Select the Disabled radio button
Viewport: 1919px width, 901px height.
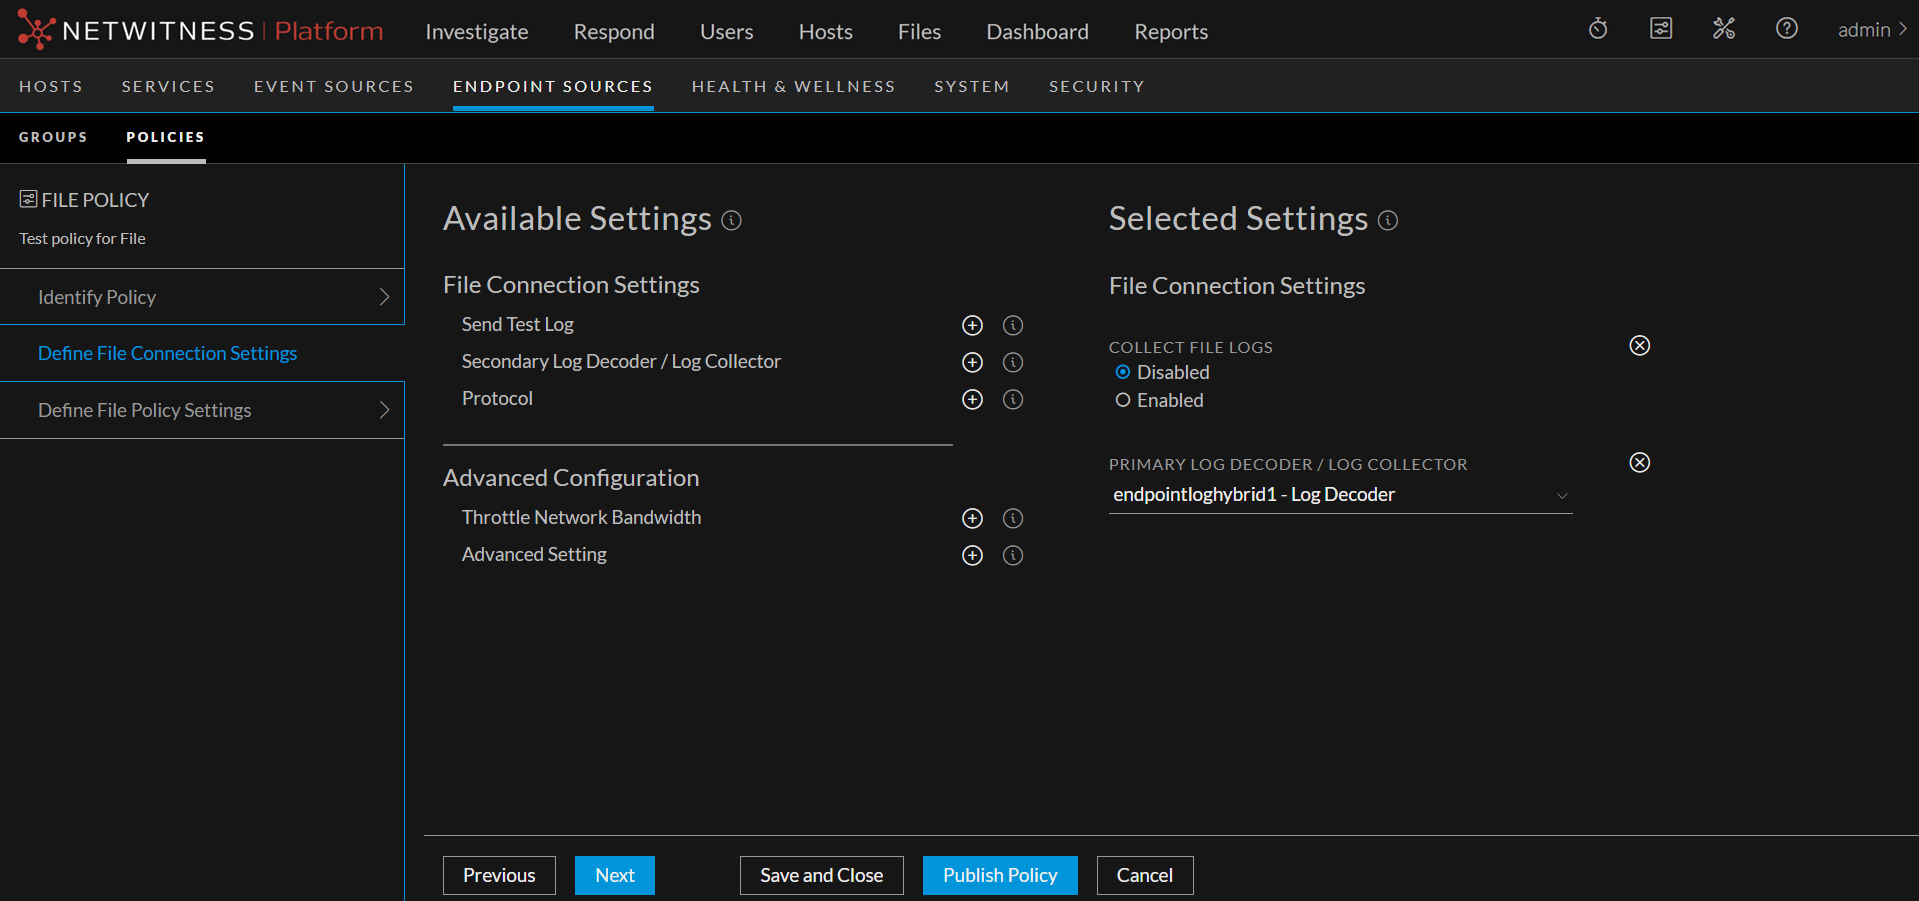1123,372
